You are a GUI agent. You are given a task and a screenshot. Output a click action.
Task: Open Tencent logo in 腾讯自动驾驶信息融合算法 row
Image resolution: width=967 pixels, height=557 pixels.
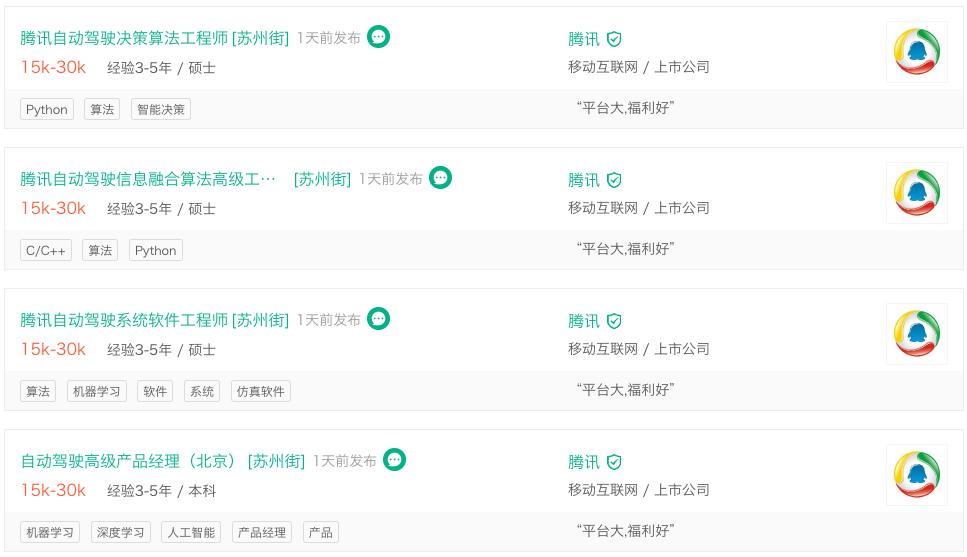coord(916,193)
